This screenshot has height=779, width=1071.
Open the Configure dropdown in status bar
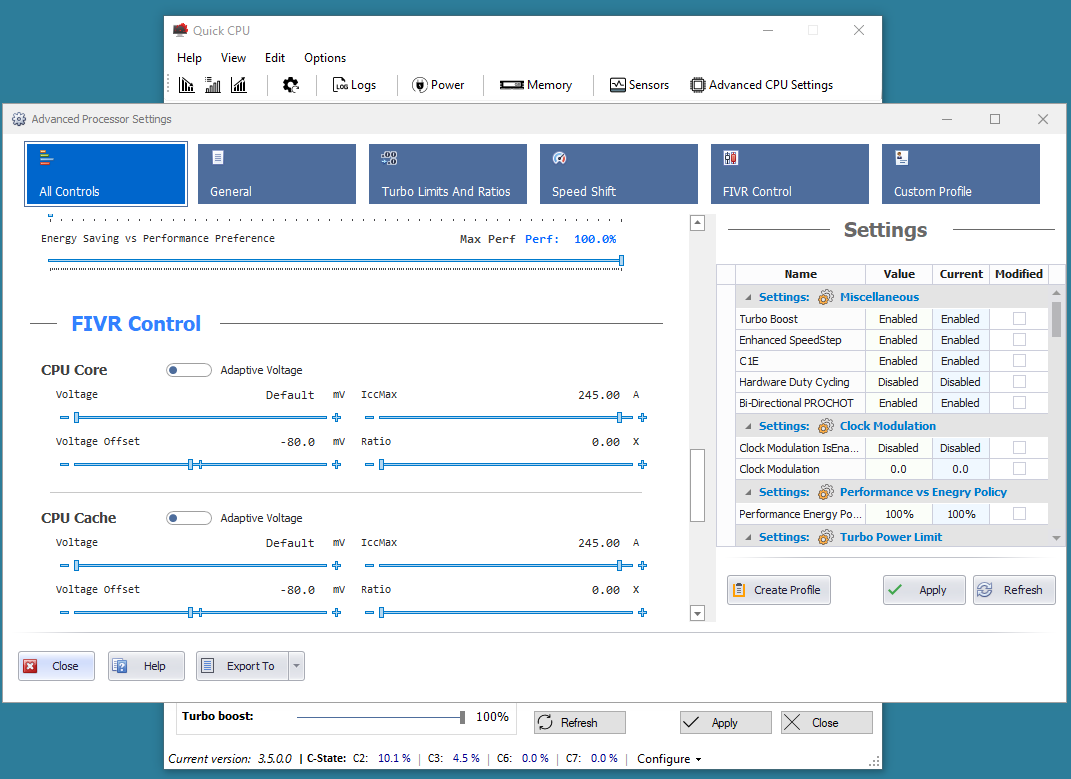pyautogui.click(x=669, y=758)
